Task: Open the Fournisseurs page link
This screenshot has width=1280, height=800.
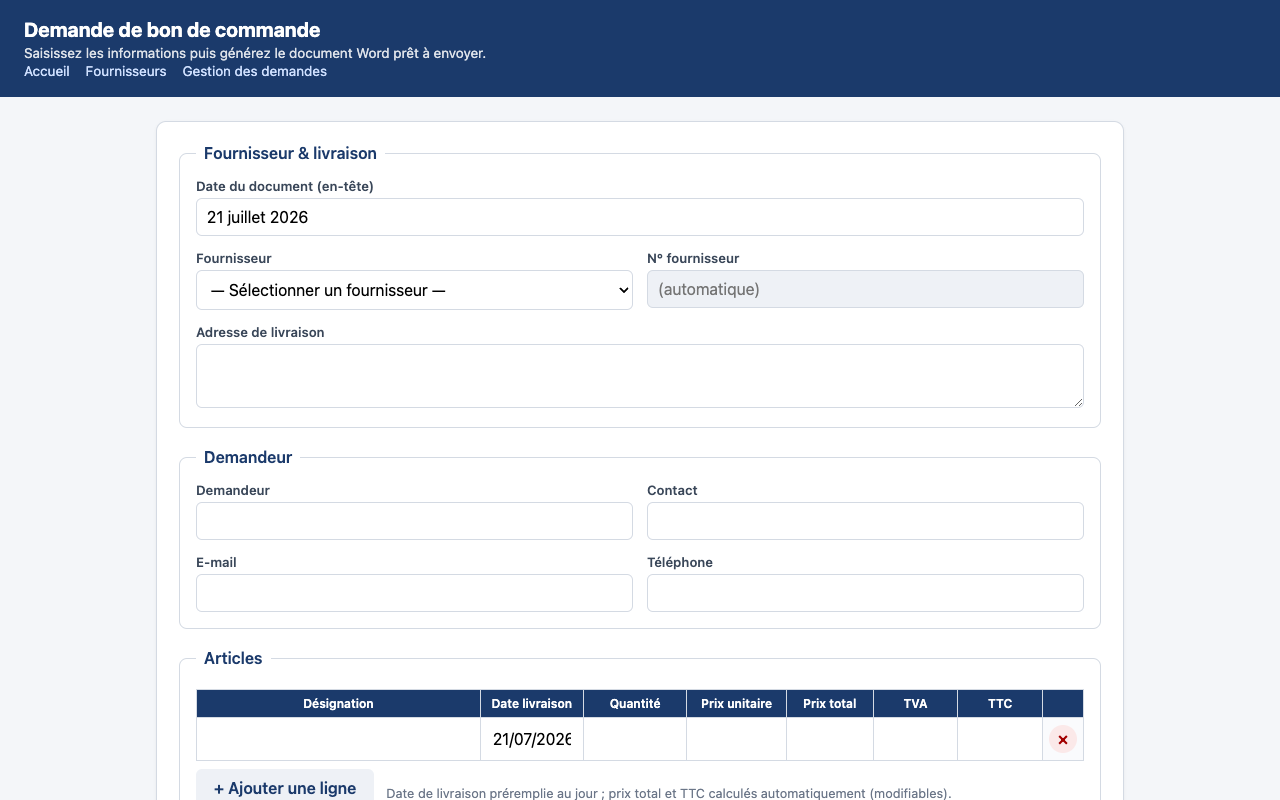Action: click(126, 71)
